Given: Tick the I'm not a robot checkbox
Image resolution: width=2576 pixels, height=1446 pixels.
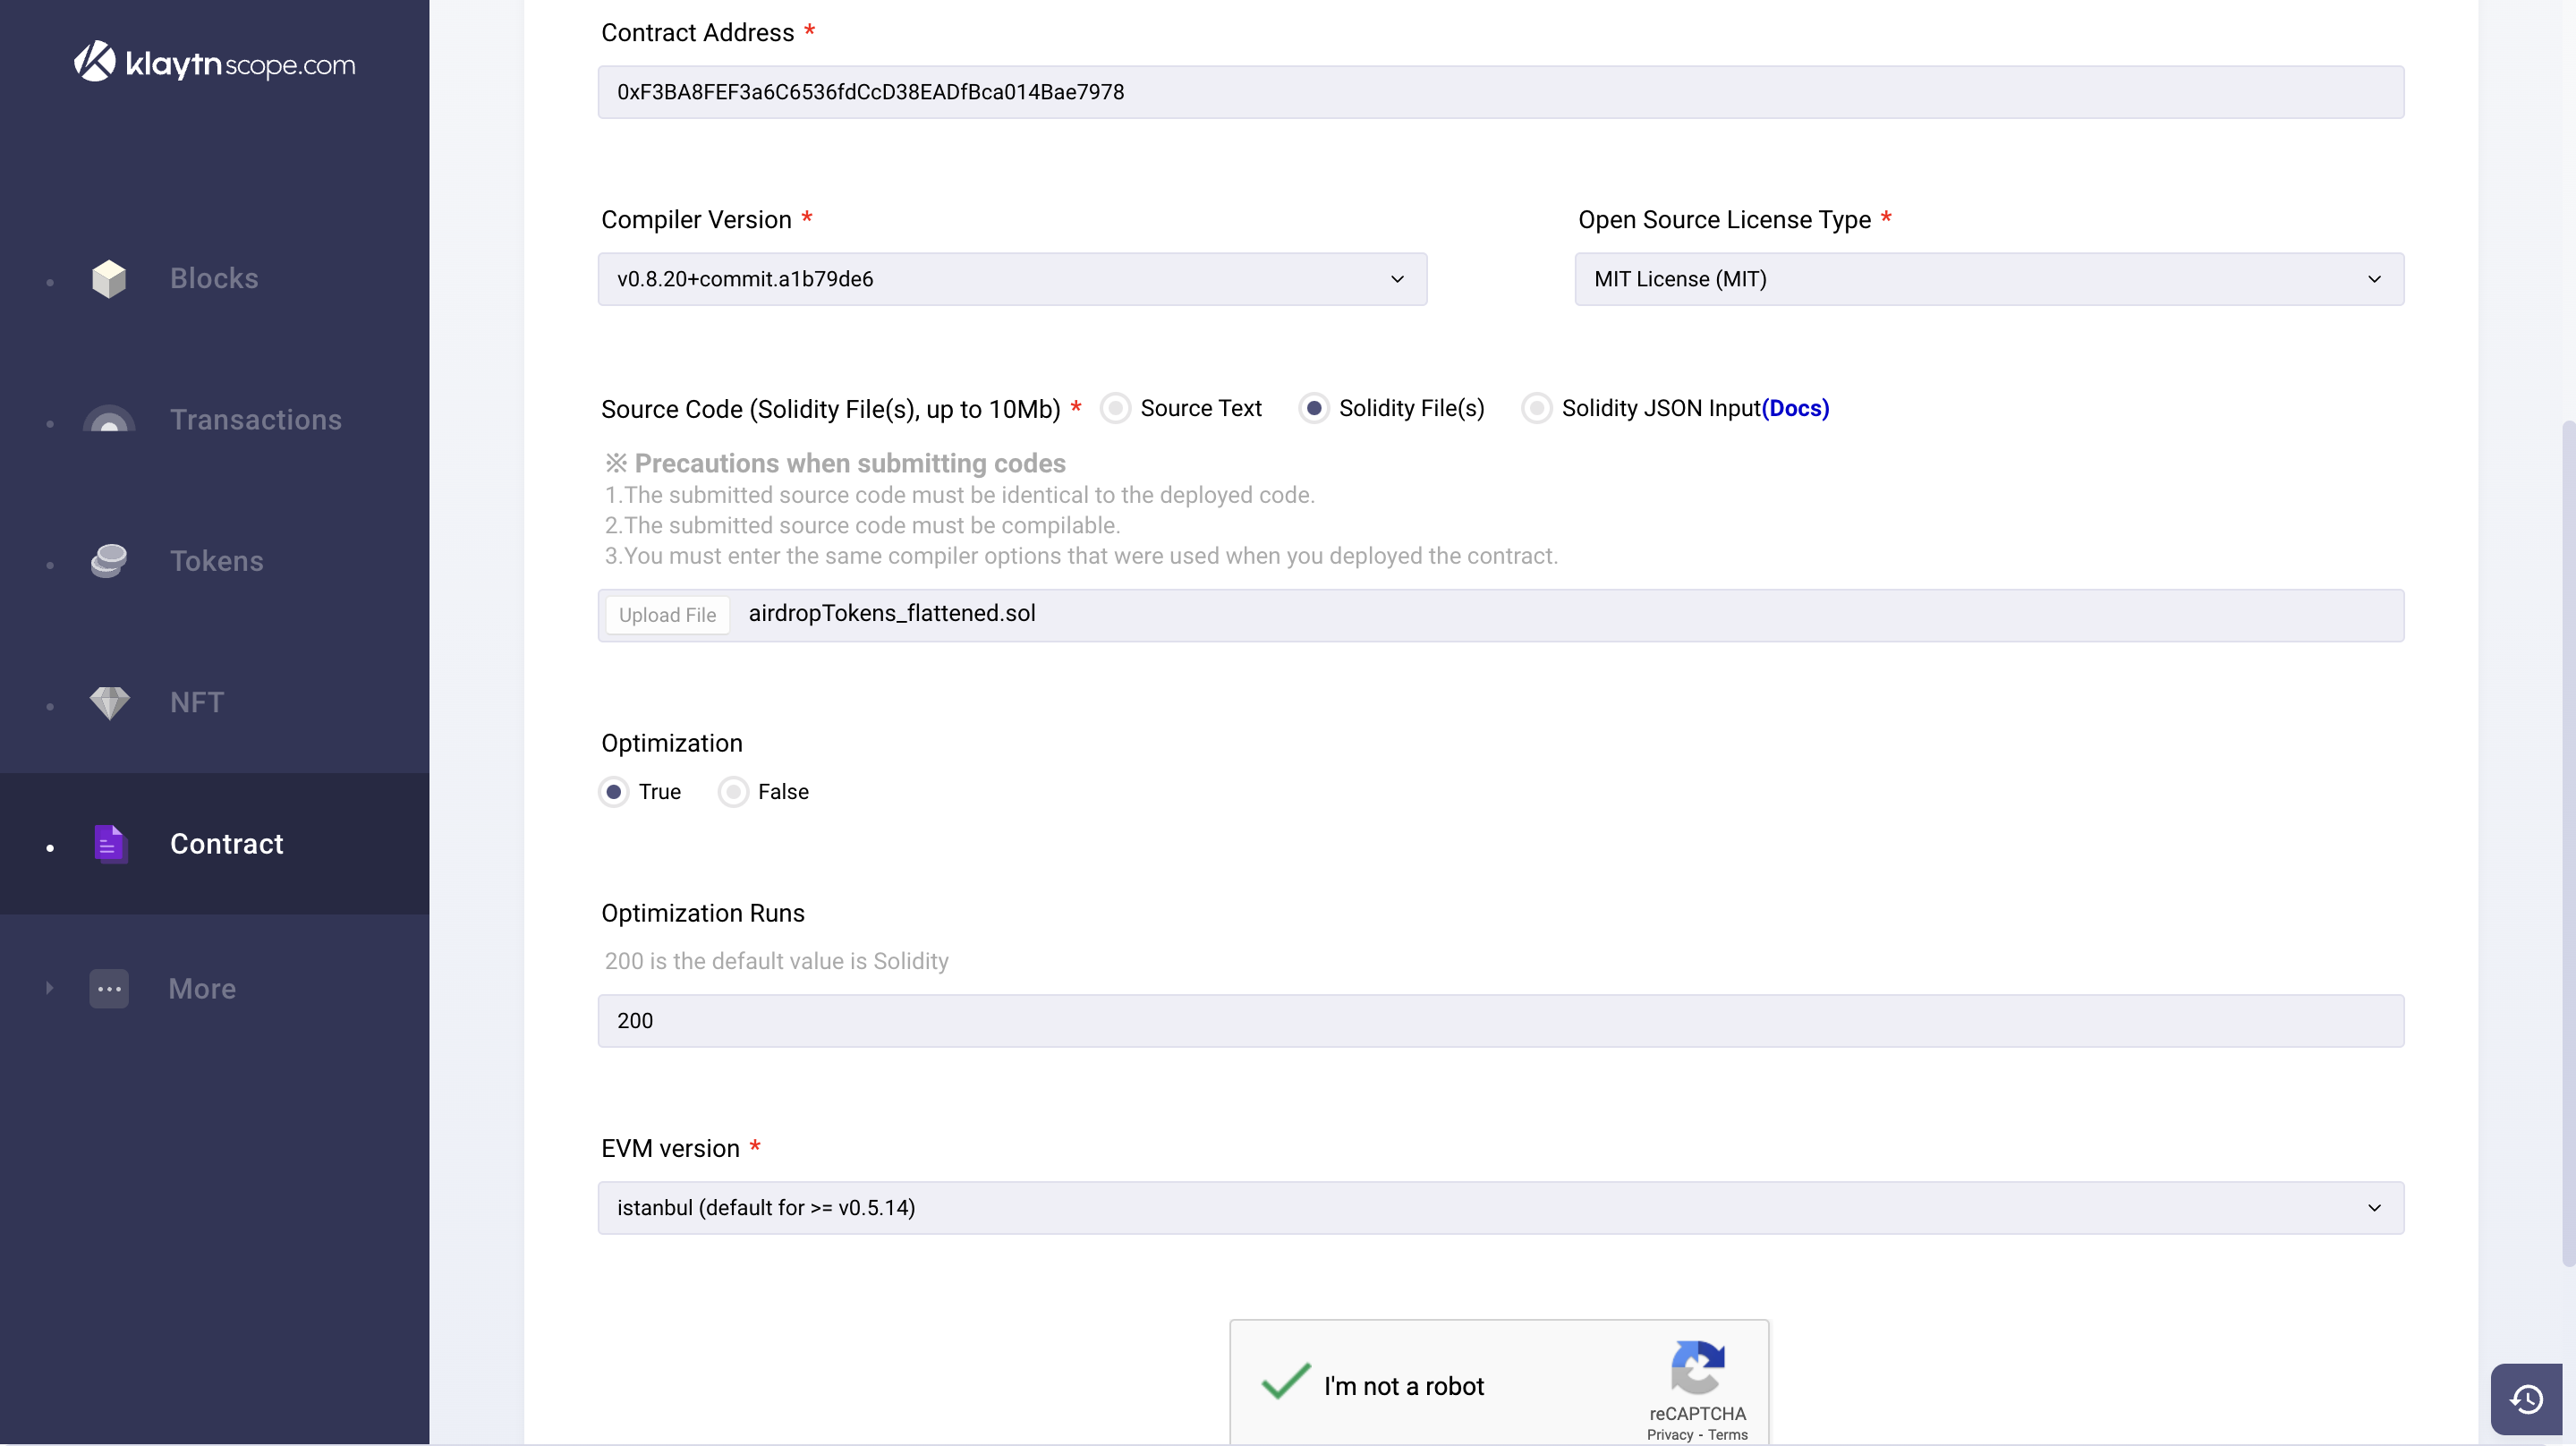Looking at the screenshot, I should (x=1286, y=1385).
